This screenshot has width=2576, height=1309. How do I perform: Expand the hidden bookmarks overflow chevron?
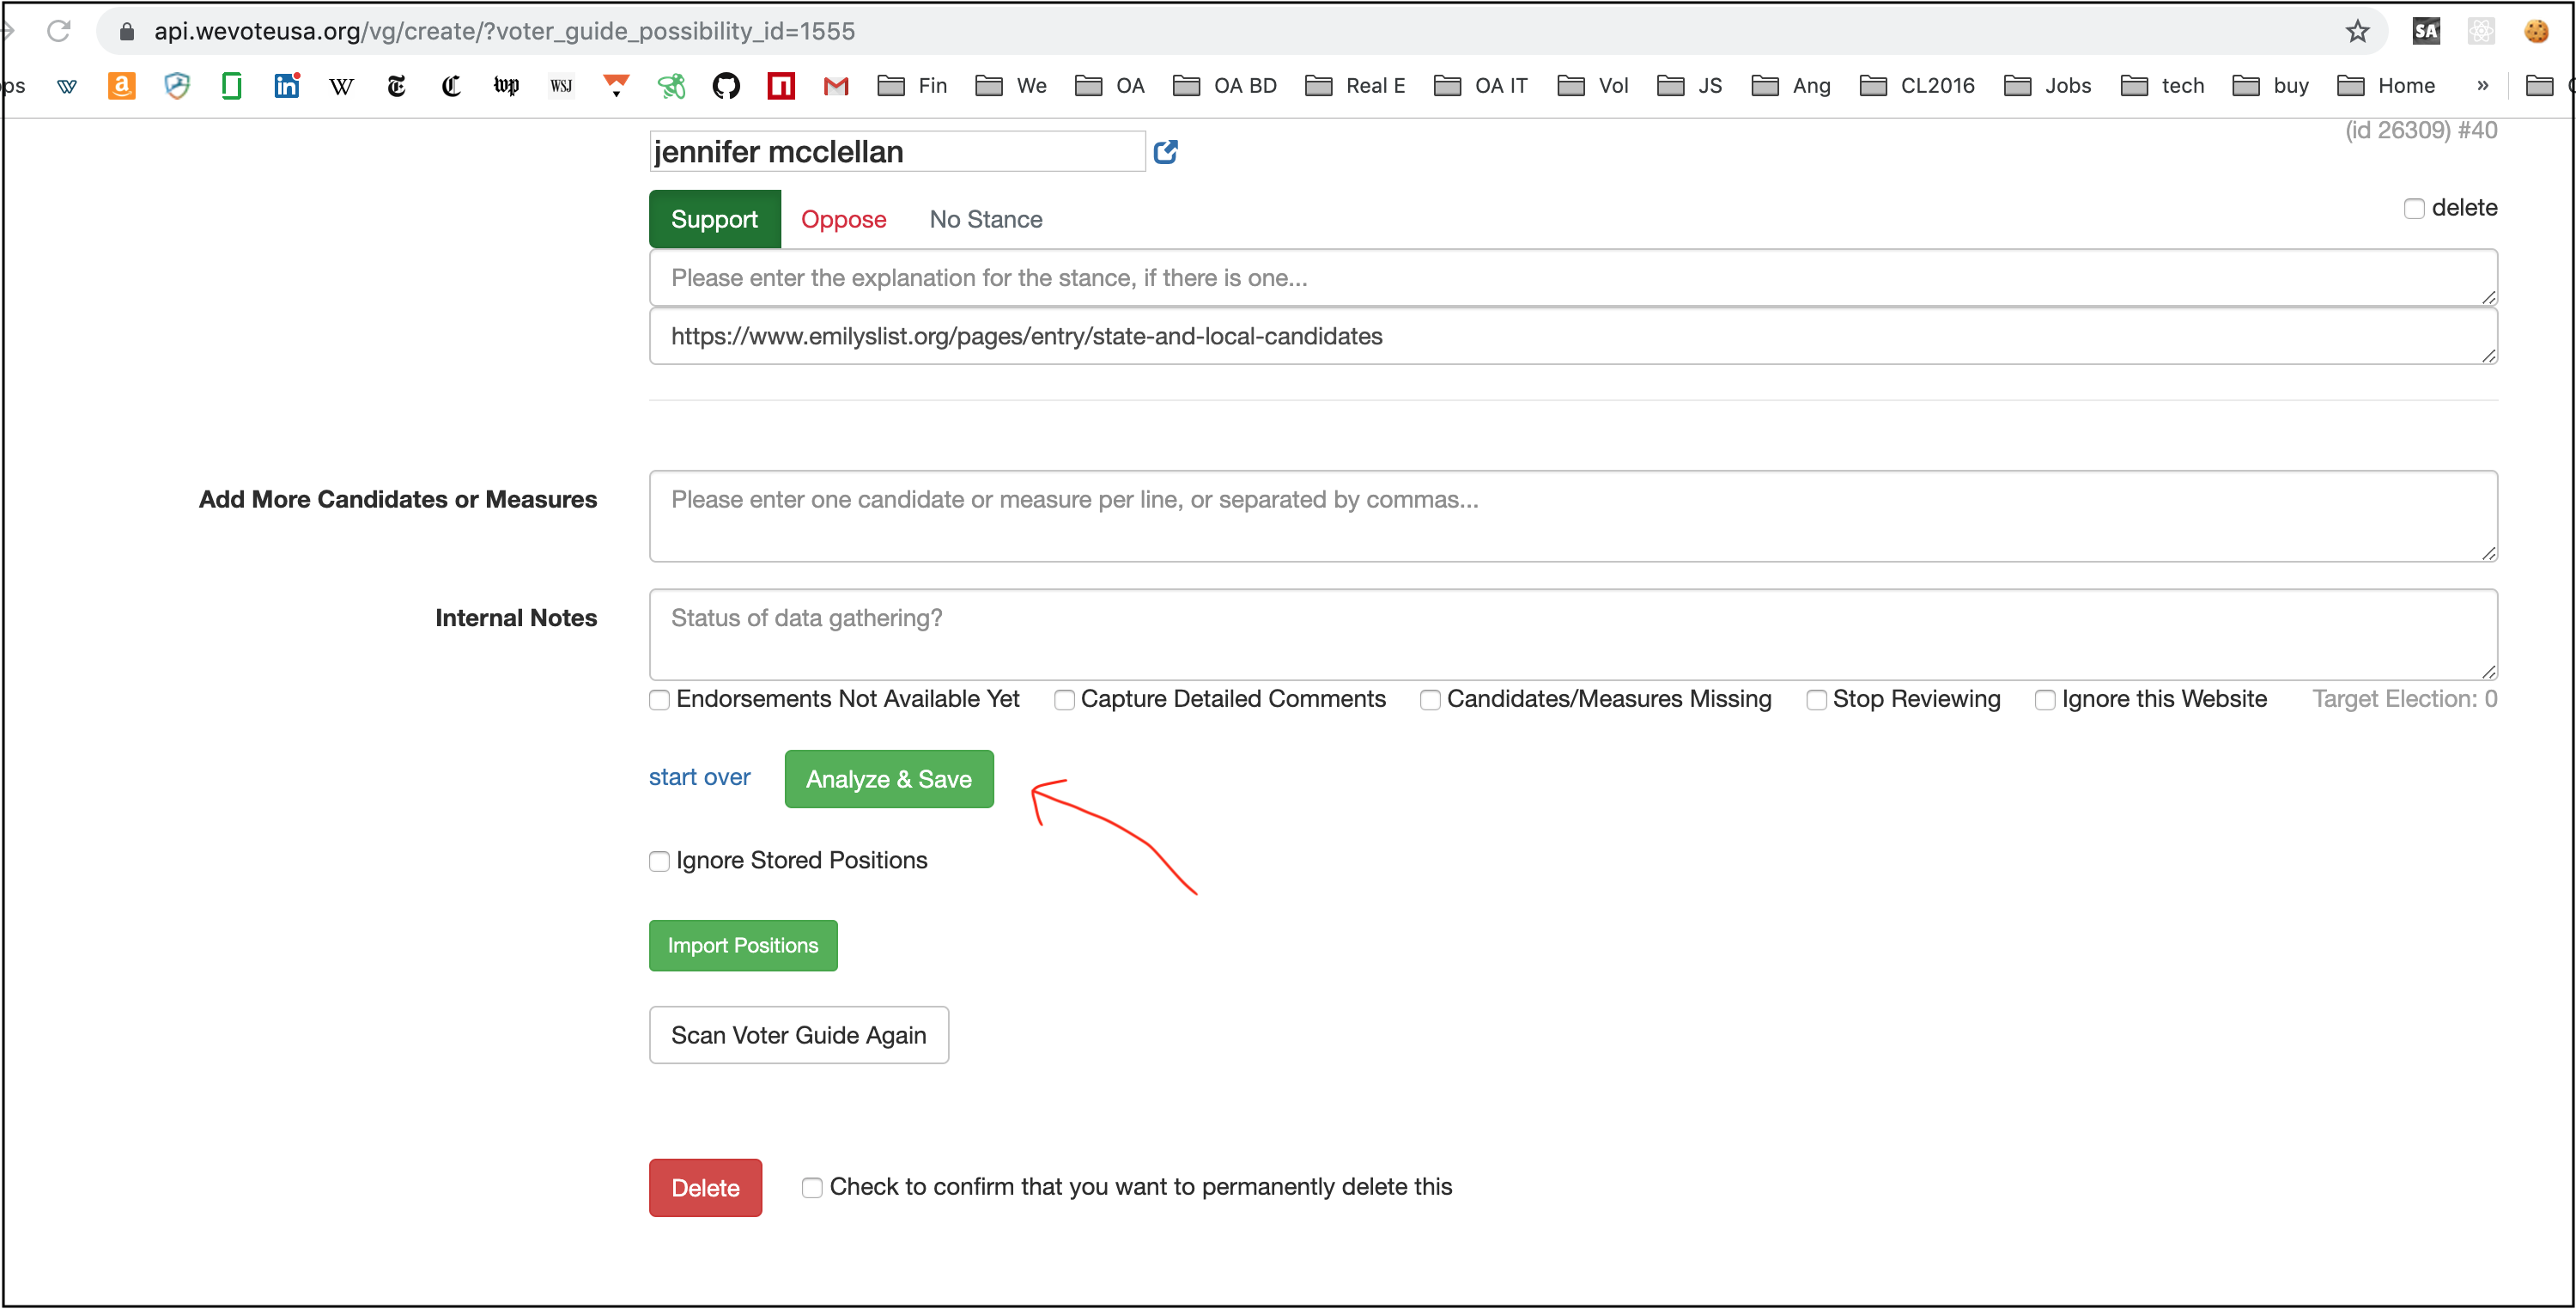coord(2482,86)
